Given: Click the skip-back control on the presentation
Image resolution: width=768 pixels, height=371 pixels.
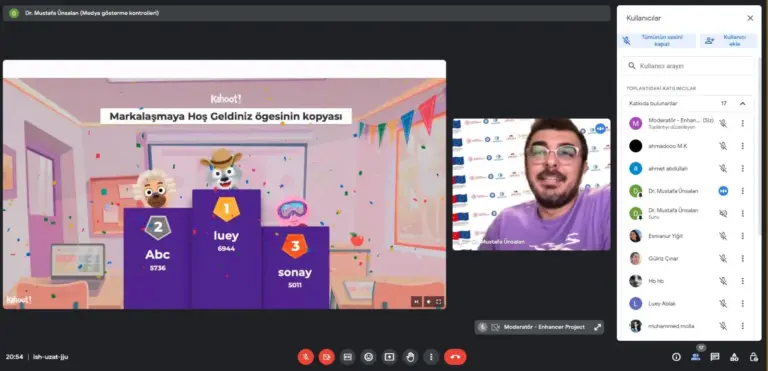Looking at the screenshot, I should click(416, 302).
